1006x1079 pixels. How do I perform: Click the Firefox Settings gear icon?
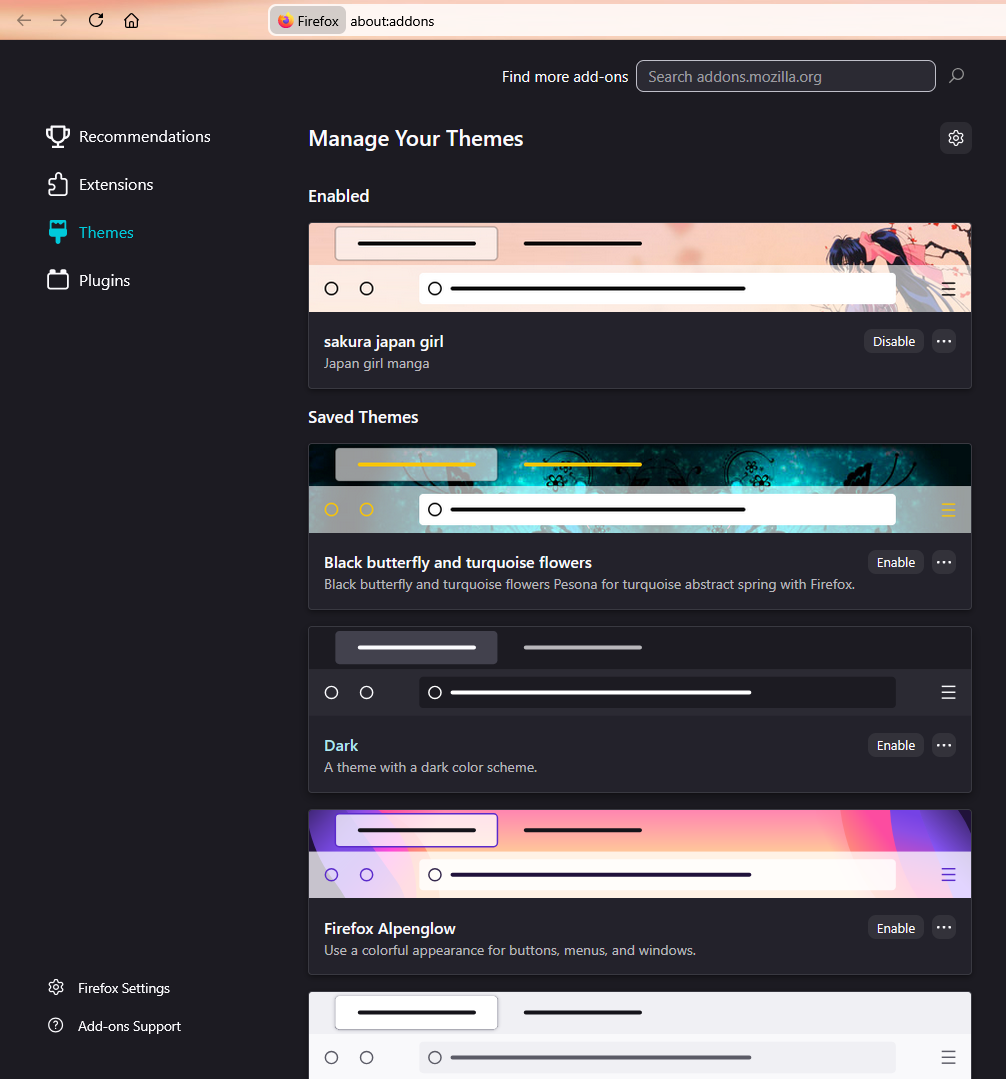coord(56,987)
